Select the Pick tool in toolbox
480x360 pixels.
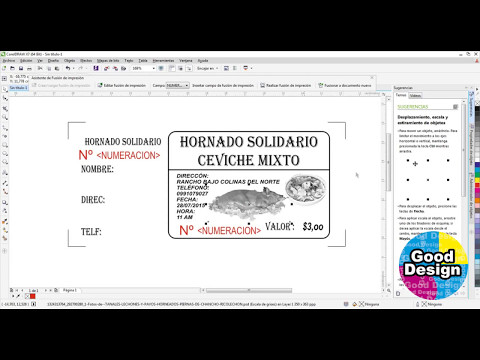pos(5,89)
